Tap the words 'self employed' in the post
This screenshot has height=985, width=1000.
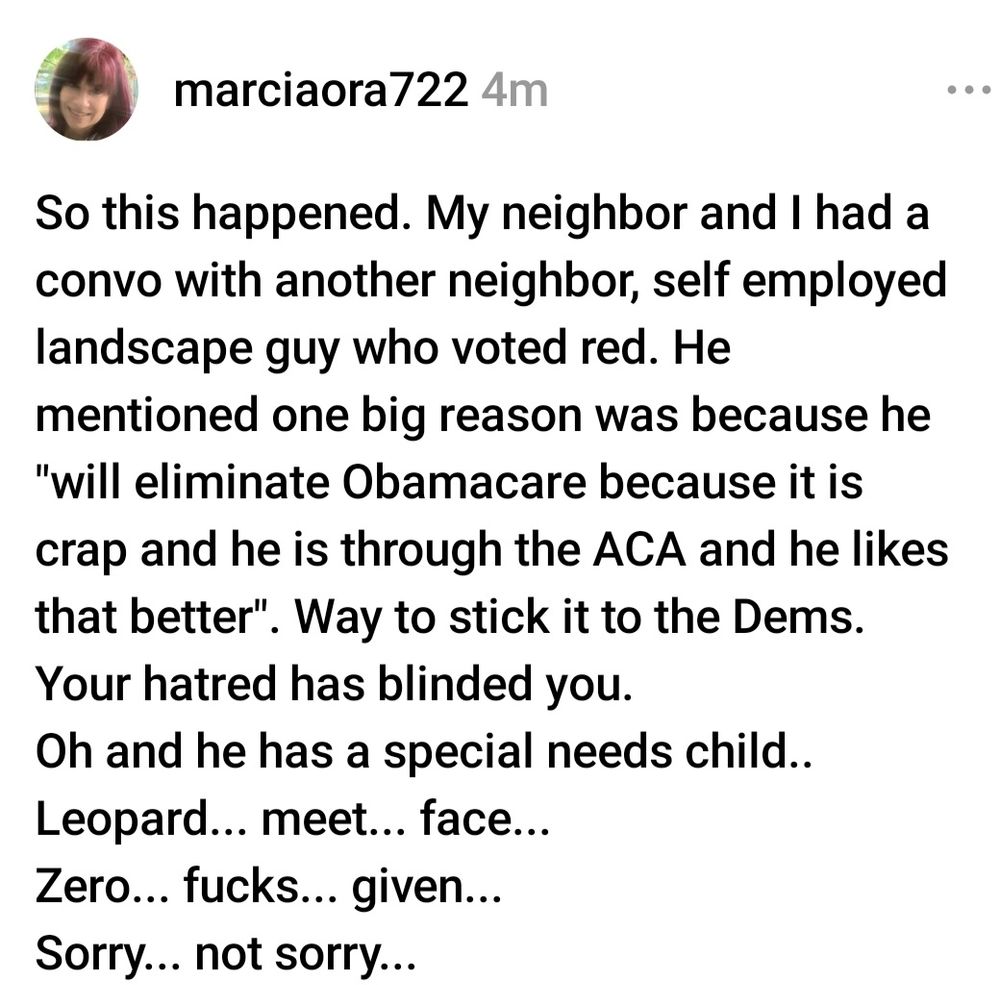click(x=798, y=282)
